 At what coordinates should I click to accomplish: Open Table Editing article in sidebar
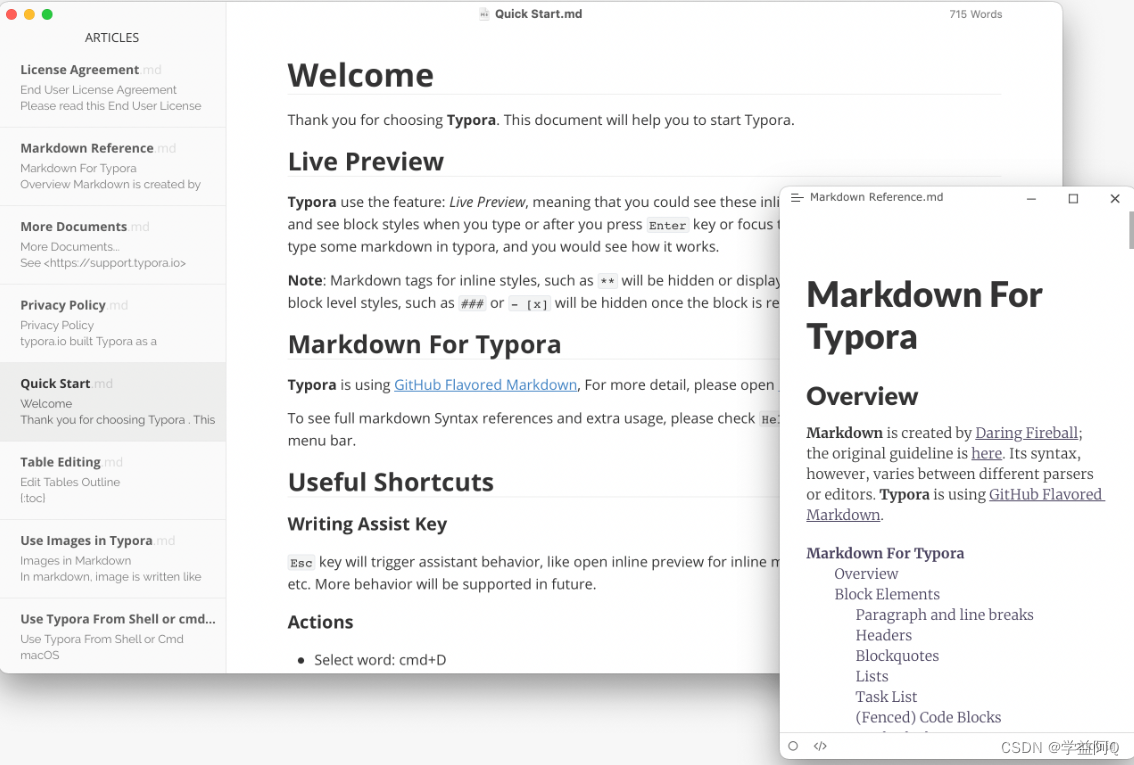113,480
